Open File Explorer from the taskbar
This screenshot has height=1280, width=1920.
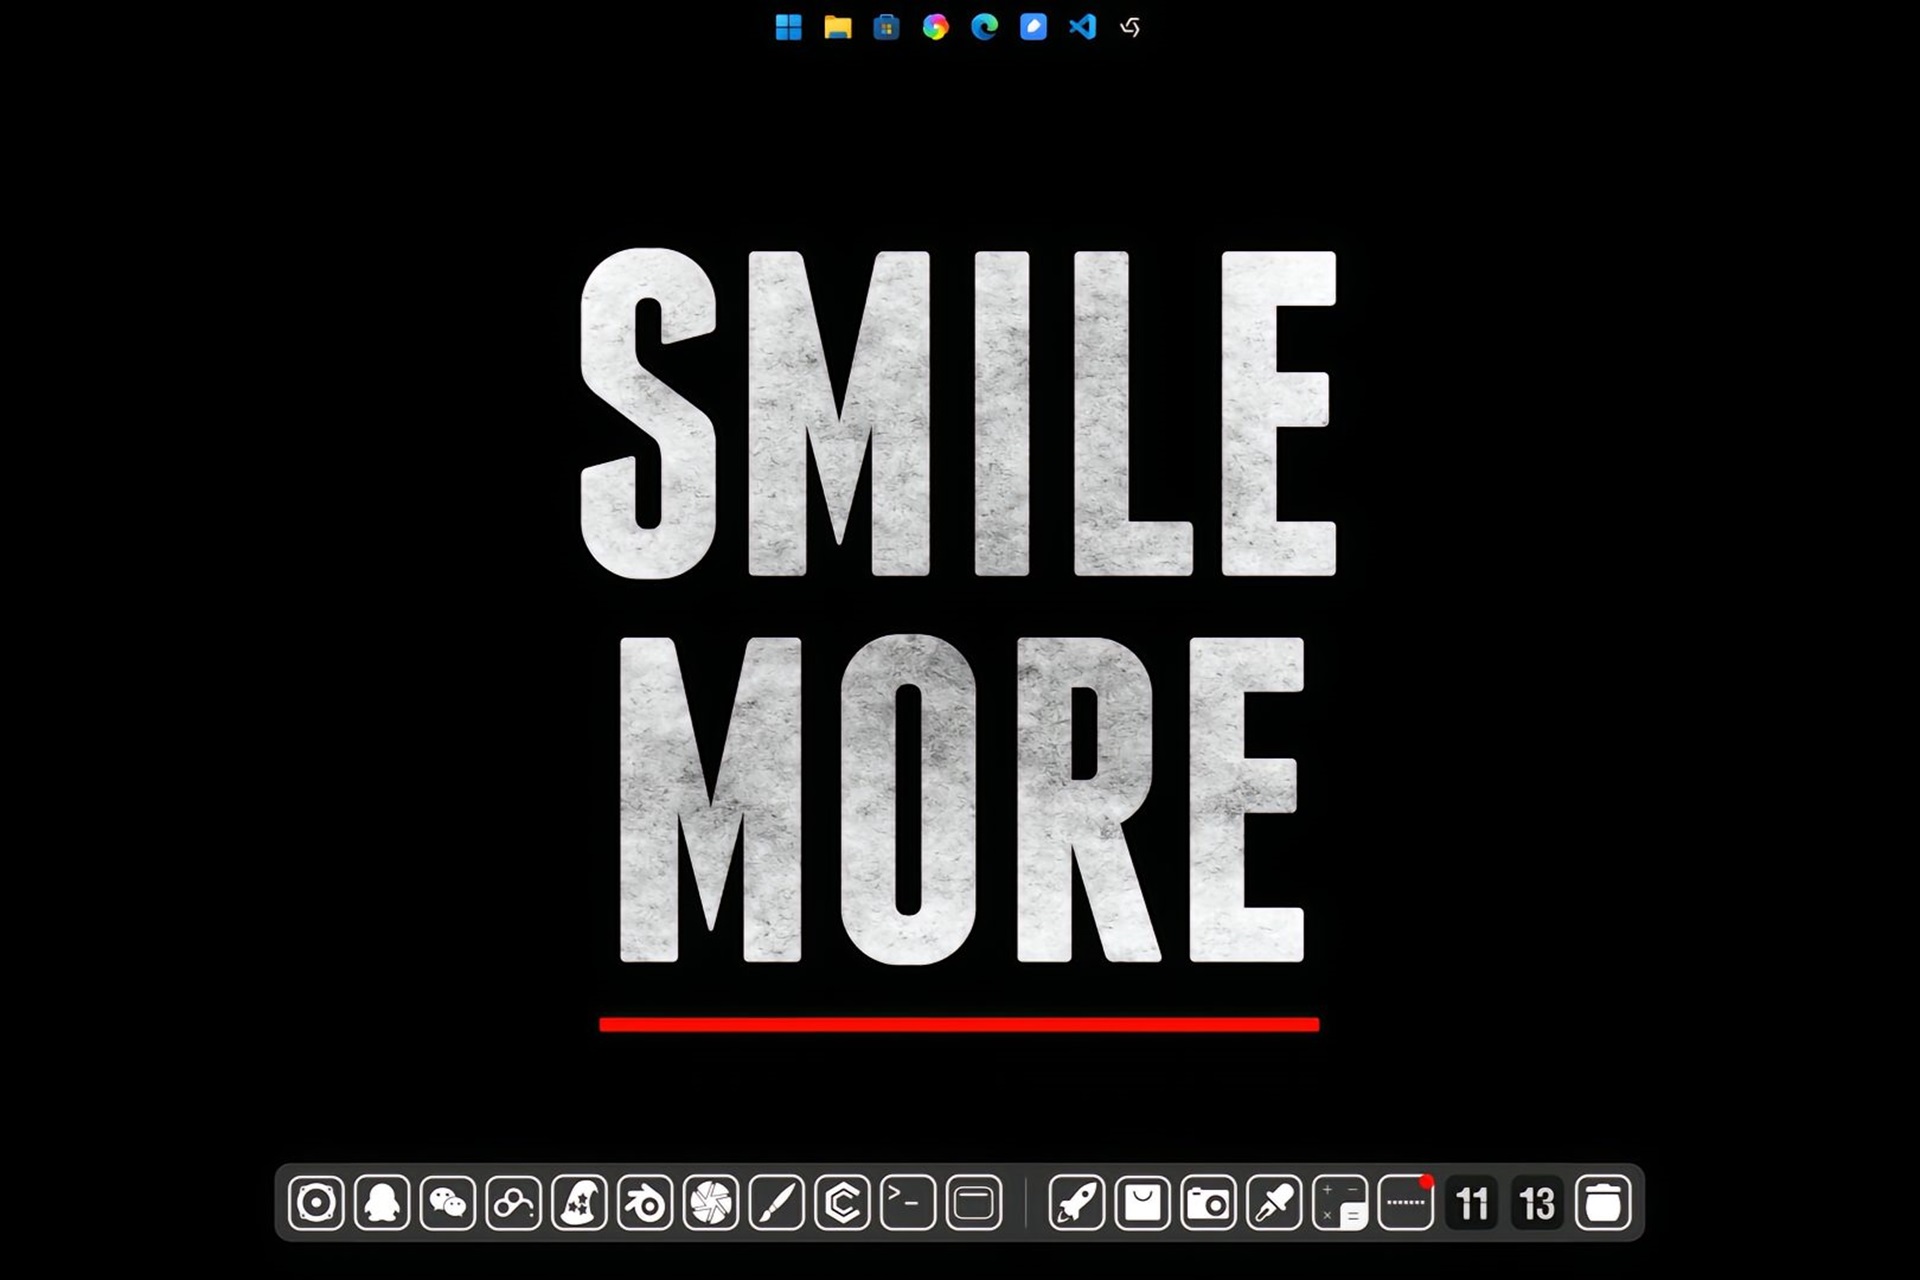[837, 27]
